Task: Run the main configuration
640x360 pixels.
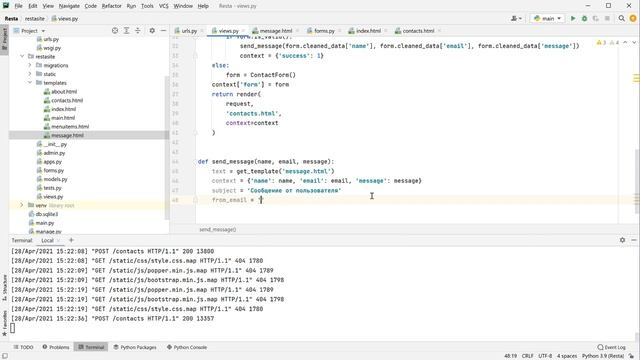Action: [x=573, y=18]
